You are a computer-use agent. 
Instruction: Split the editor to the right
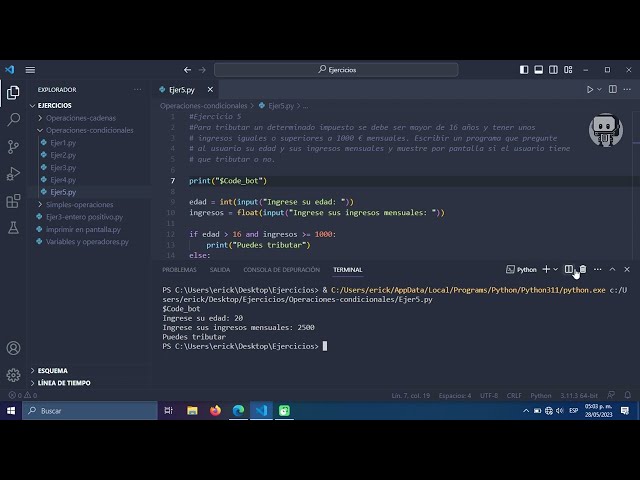(613, 89)
